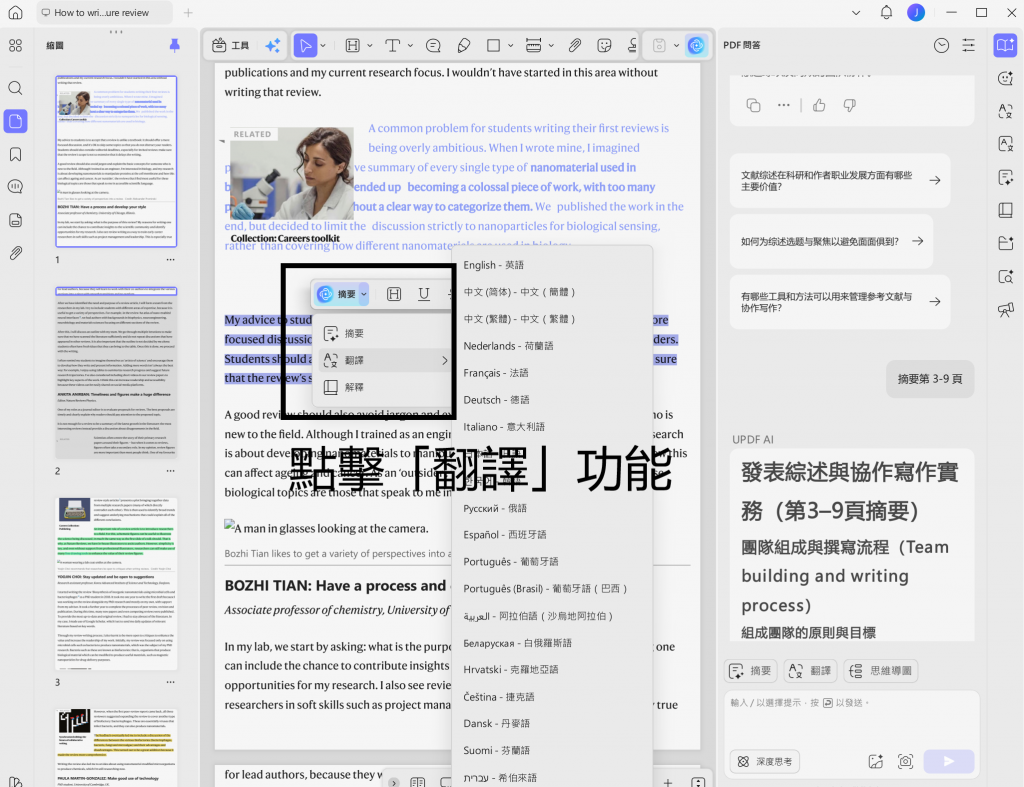Click the 思維導圖 mind map button
Viewport: 1024px width, 787px height.
tap(881, 671)
